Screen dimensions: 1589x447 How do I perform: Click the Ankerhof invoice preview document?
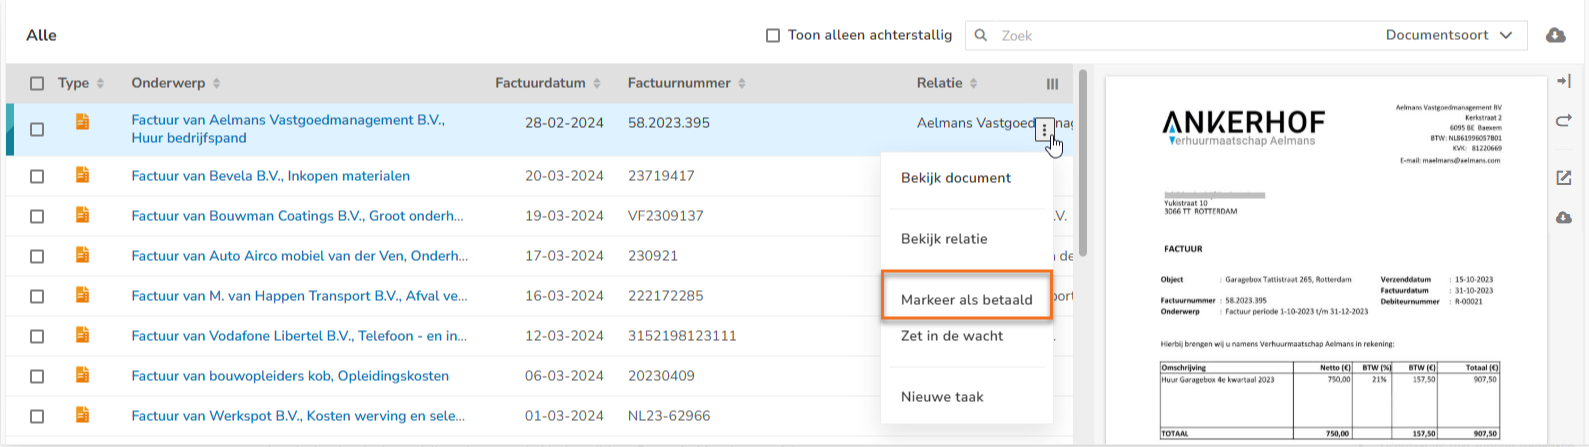click(x=1325, y=261)
